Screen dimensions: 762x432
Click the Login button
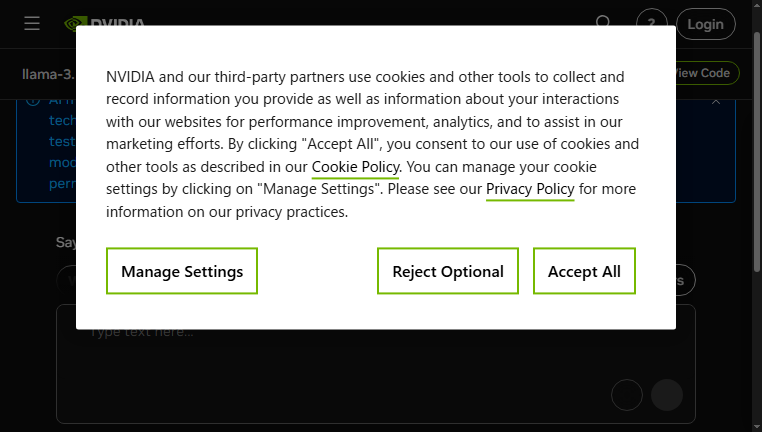[x=706, y=24]
